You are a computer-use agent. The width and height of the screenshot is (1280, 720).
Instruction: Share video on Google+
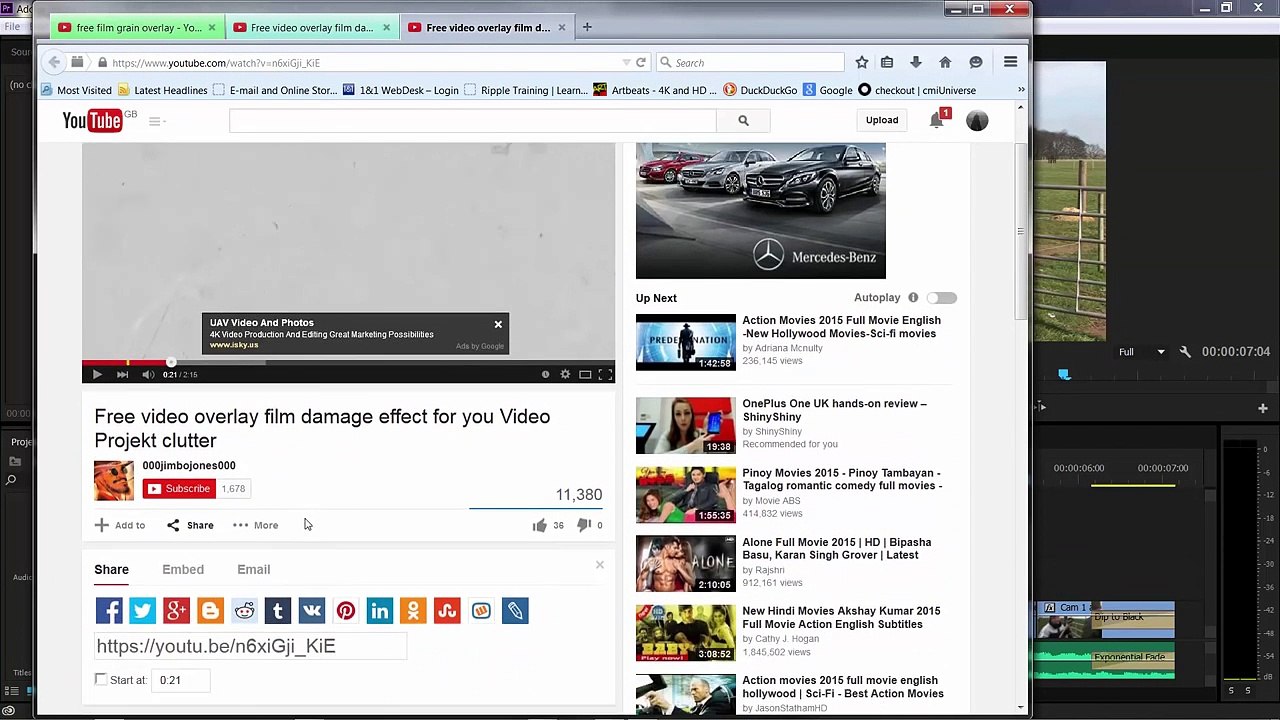(176, 611)
